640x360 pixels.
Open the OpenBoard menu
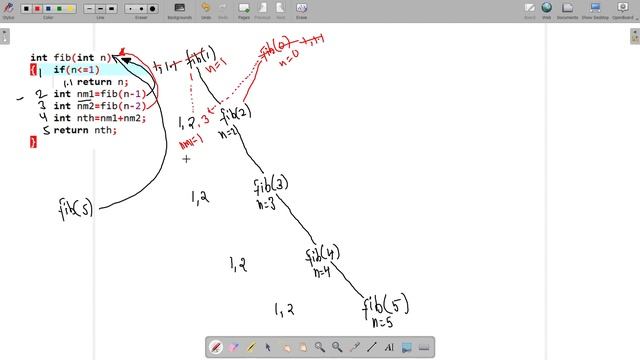coord(623,10)
